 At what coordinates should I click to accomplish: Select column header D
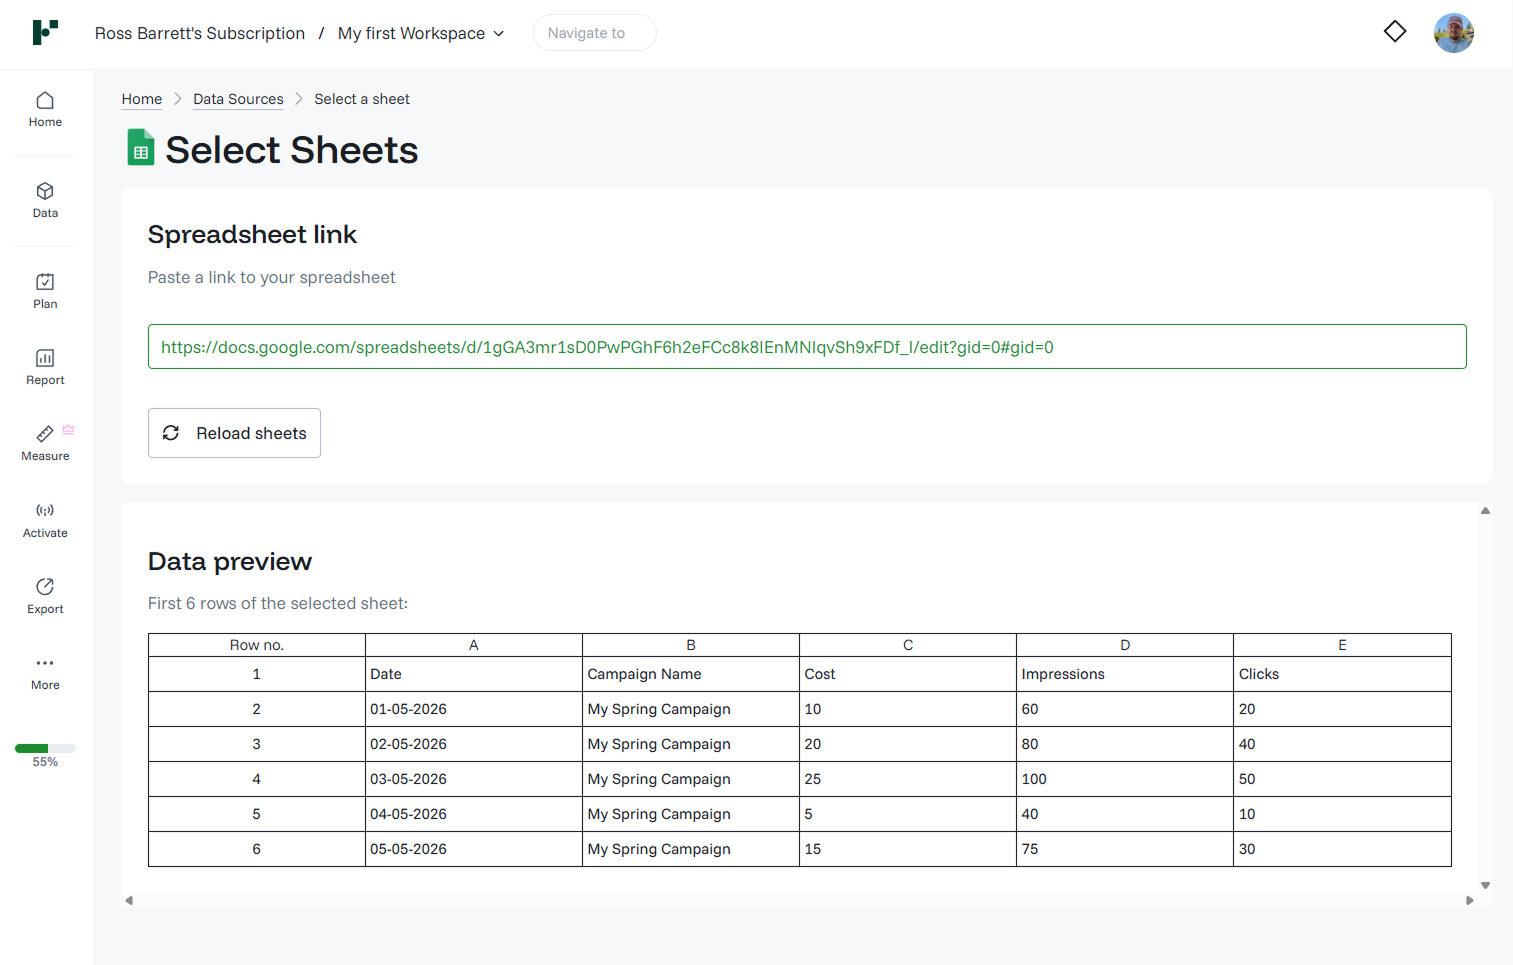(x=1125, y=645)
